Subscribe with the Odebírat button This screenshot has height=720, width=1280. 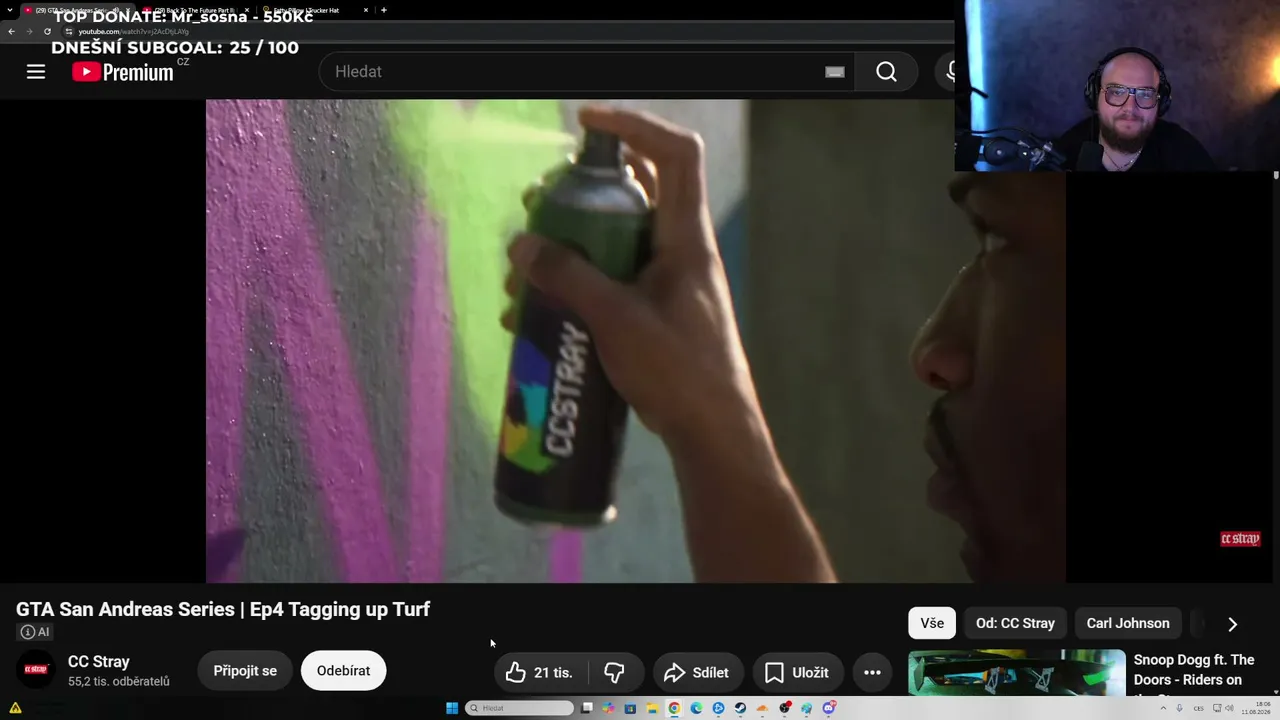[343, 671]
